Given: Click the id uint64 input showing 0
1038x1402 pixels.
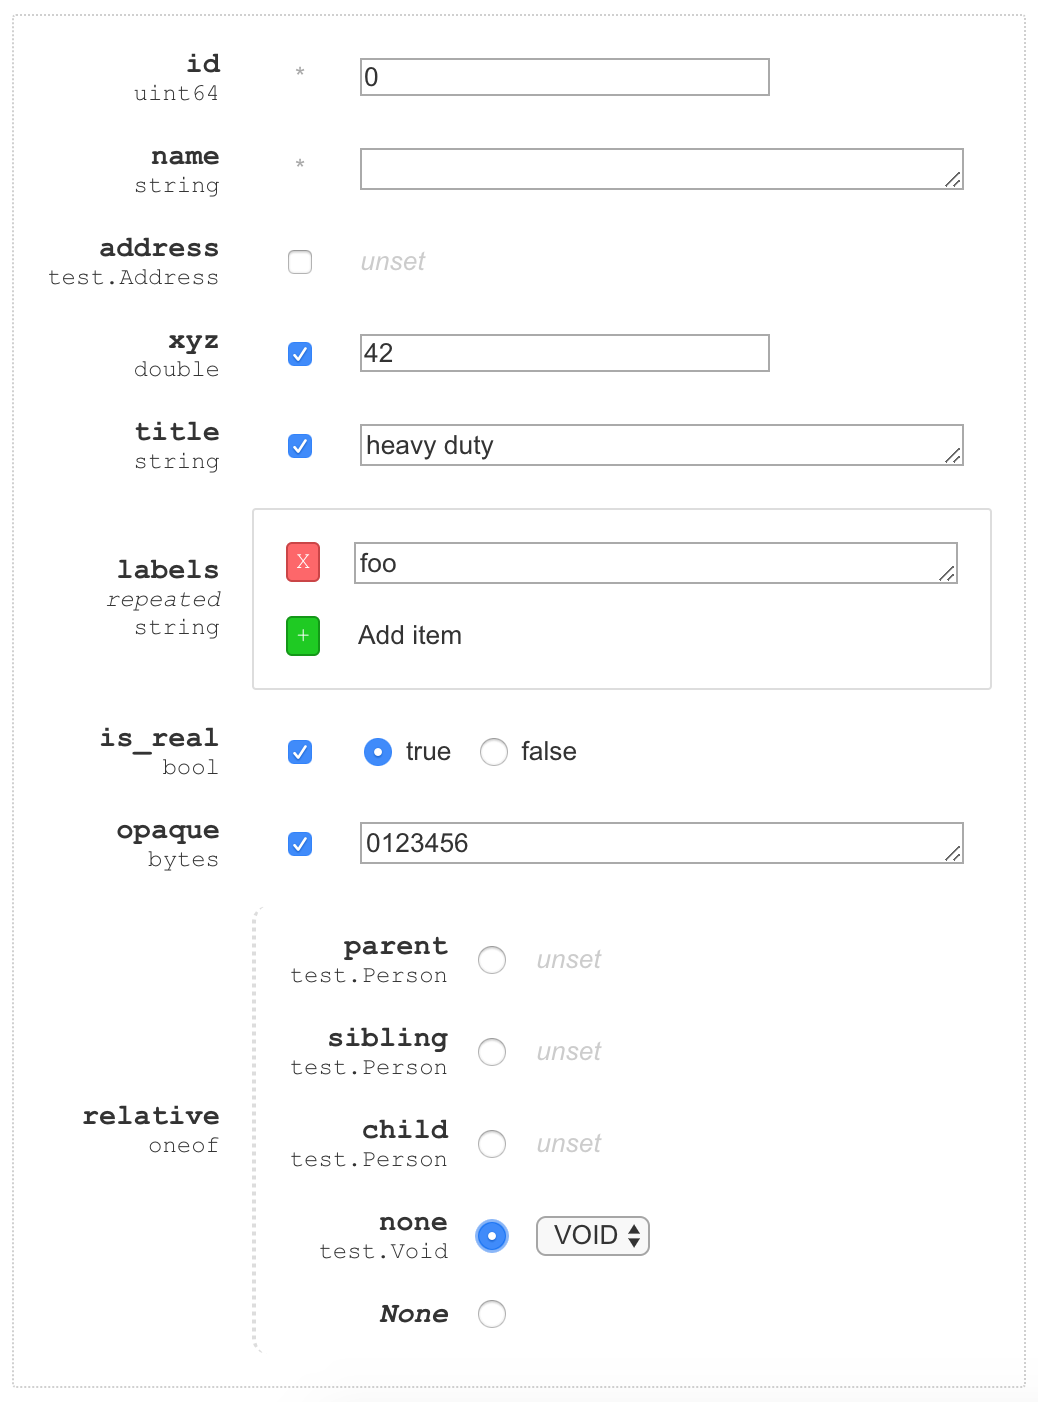Looking at the screenshot, I should (x=563, y=76).
